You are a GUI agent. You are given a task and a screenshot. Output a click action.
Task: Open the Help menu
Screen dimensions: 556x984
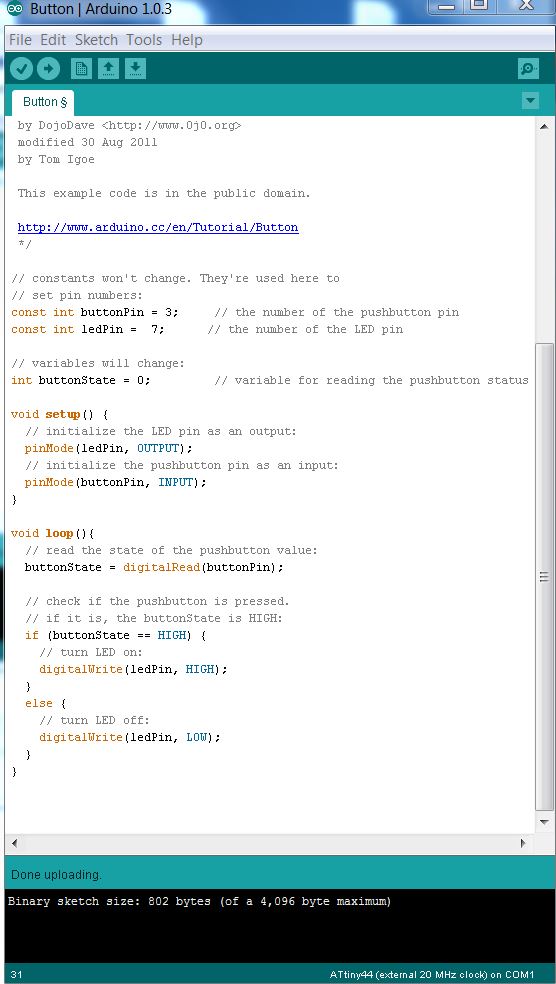pos(186,40)
